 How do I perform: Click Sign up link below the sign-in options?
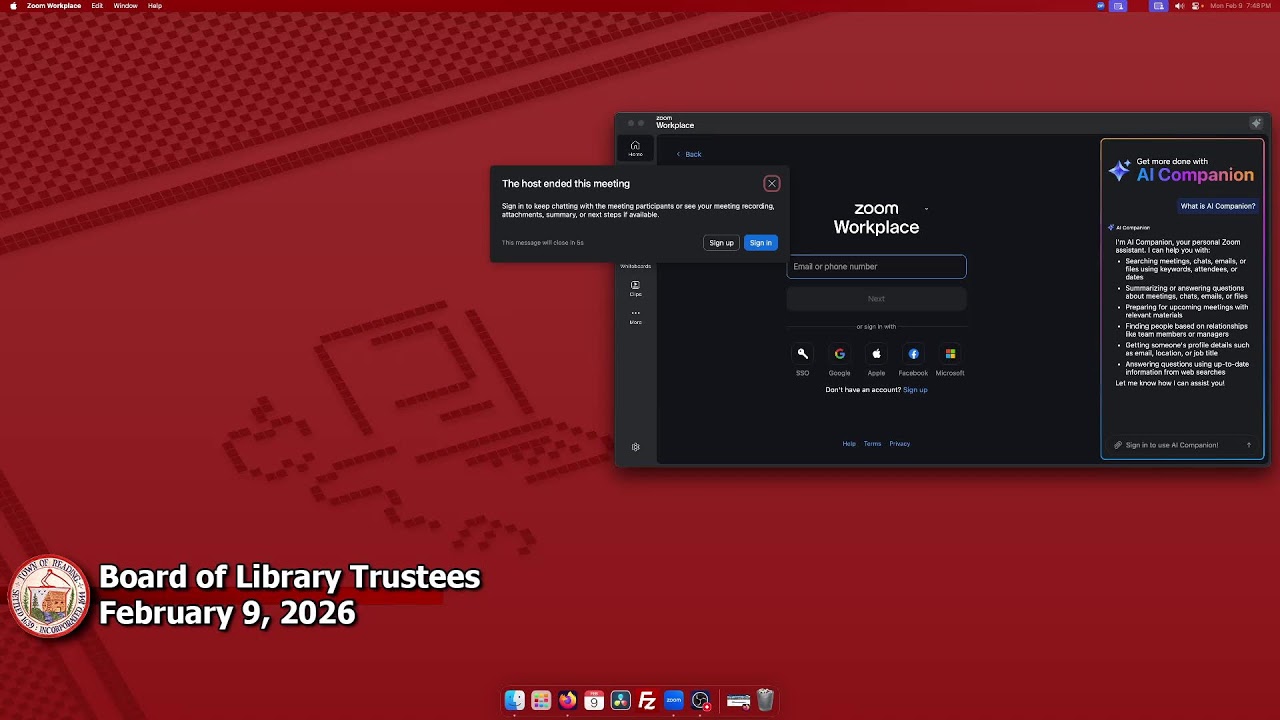click(915, 390)
